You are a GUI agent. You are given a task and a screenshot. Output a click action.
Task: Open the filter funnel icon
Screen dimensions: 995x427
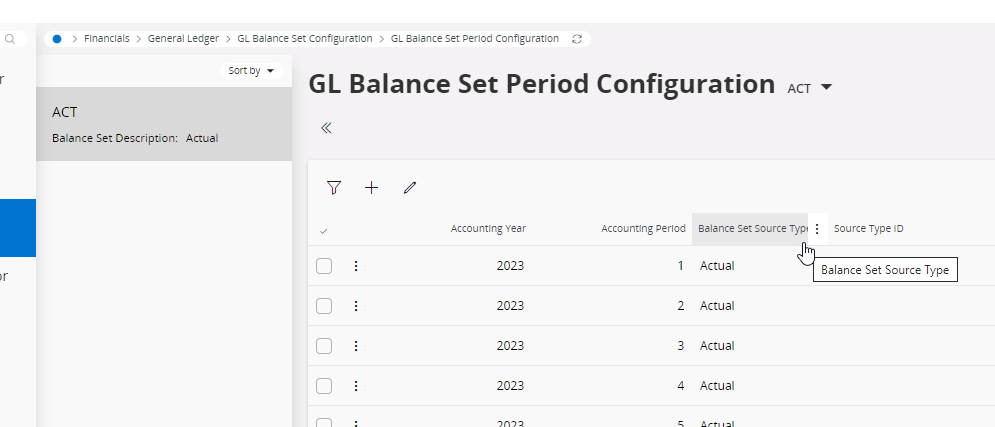pyautogui.click(x=334, y=187)
